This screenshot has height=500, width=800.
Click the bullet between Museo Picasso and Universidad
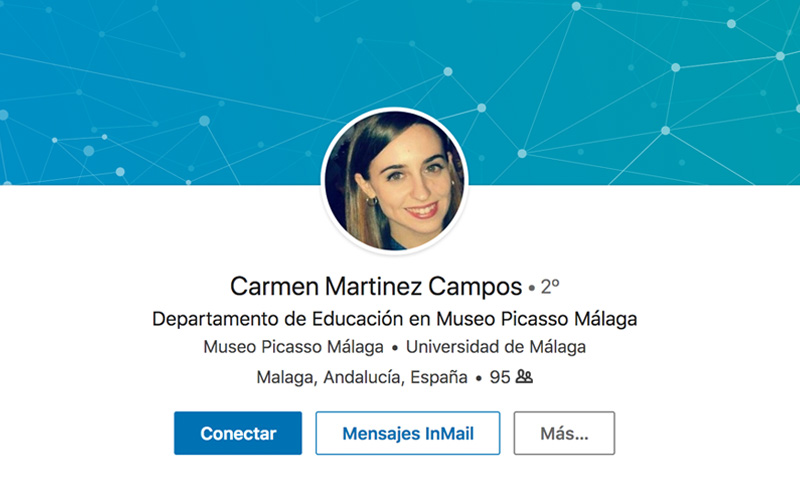pyautogui.click(x=394, y=348)
